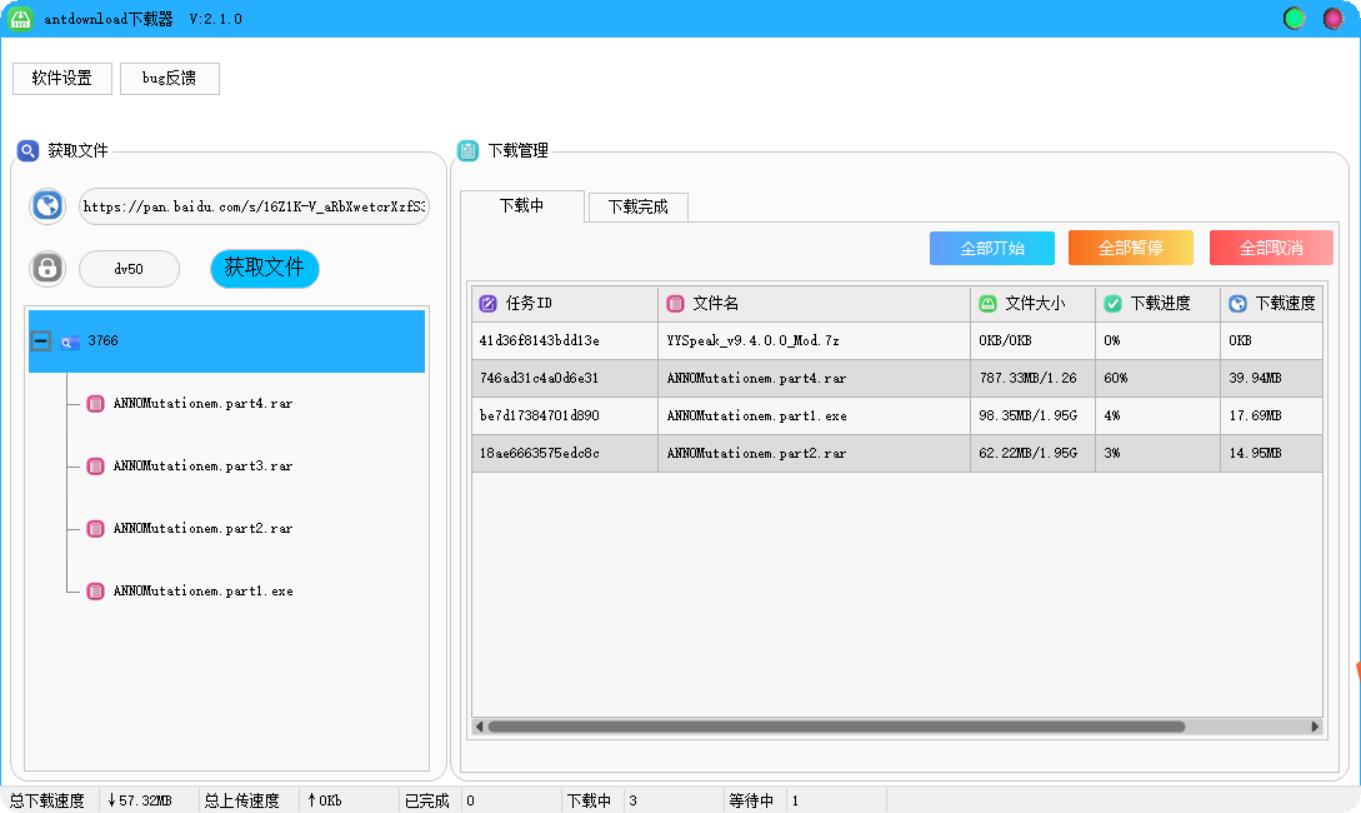Select ANNOMutationem.part3.rar in file tree

point(202,466)
